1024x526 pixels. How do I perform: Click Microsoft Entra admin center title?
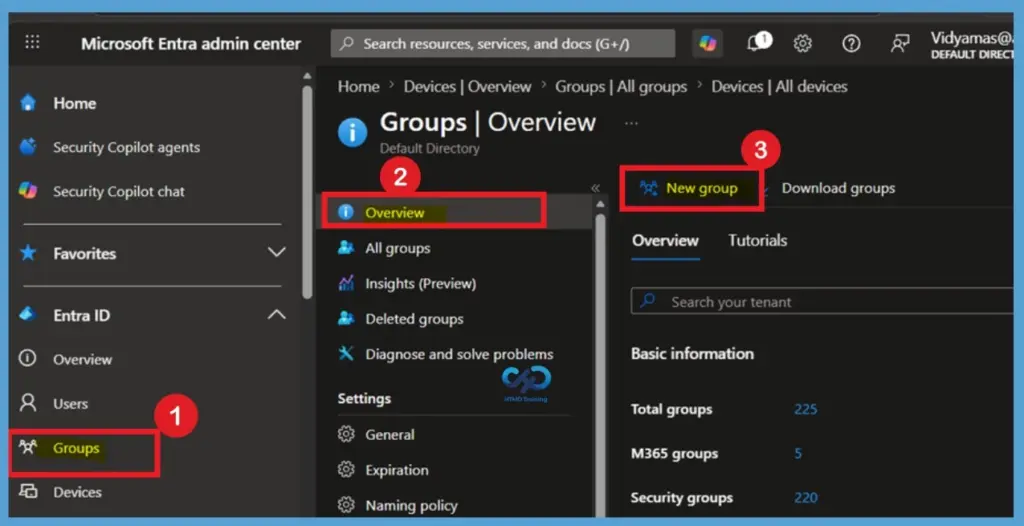[x=191, y=44]
